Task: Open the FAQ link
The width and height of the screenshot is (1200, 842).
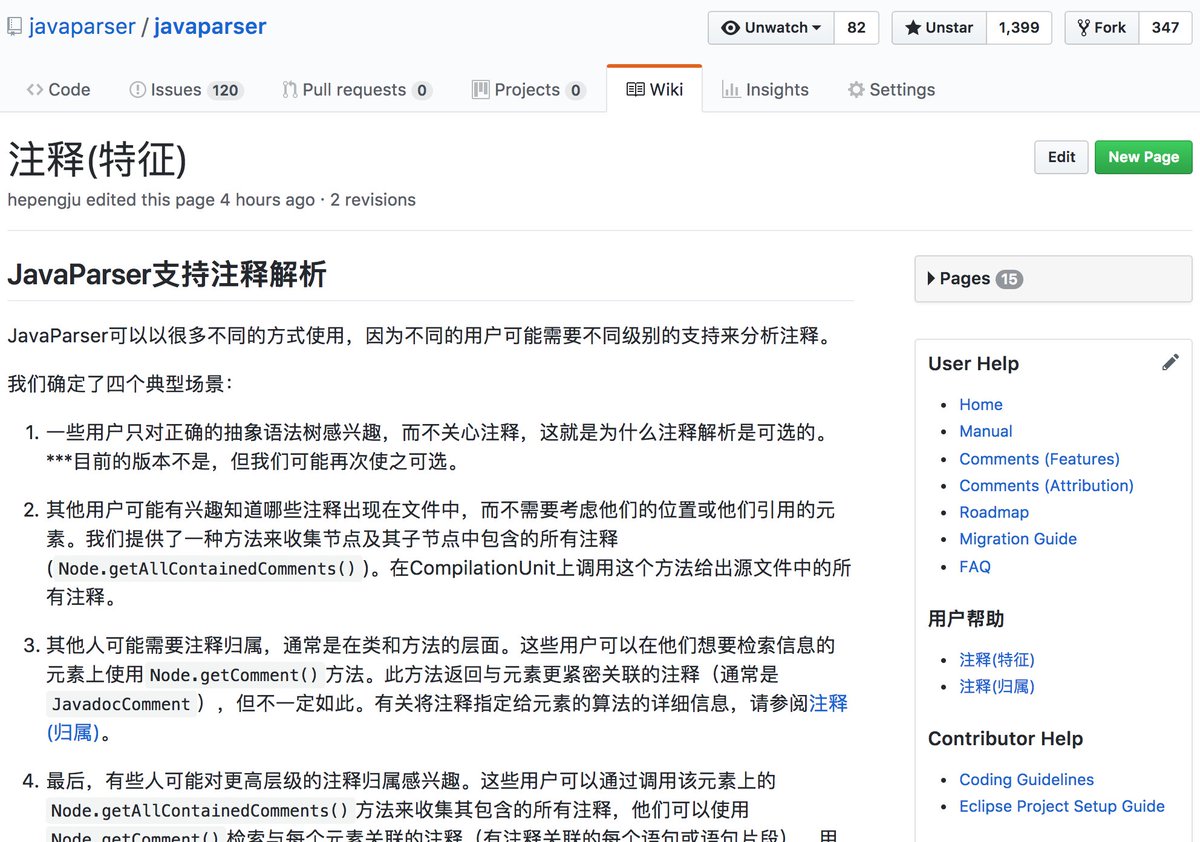Action: click(x=975, y=566)
